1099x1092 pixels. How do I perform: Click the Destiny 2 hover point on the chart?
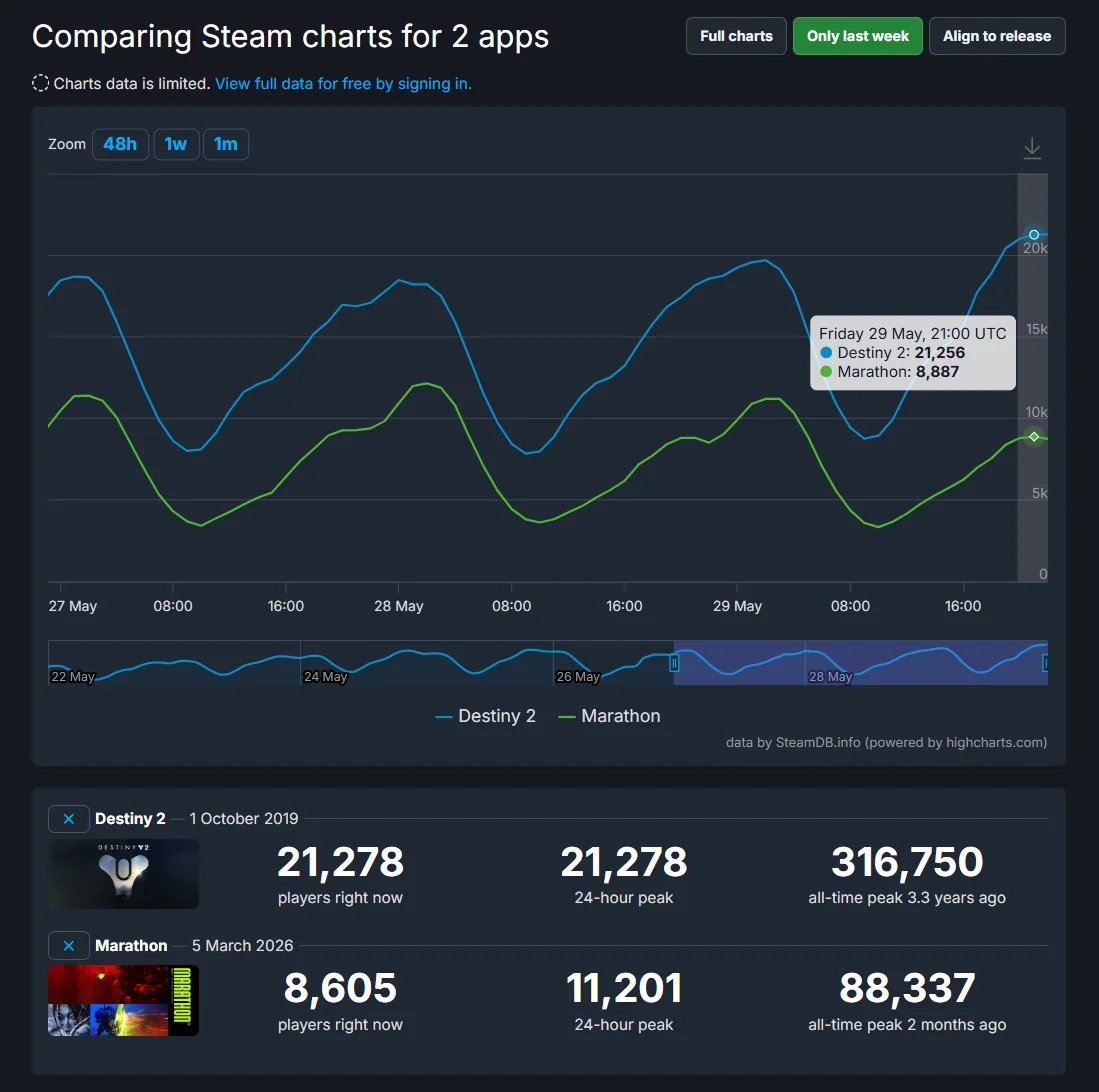coord(1034,235)
